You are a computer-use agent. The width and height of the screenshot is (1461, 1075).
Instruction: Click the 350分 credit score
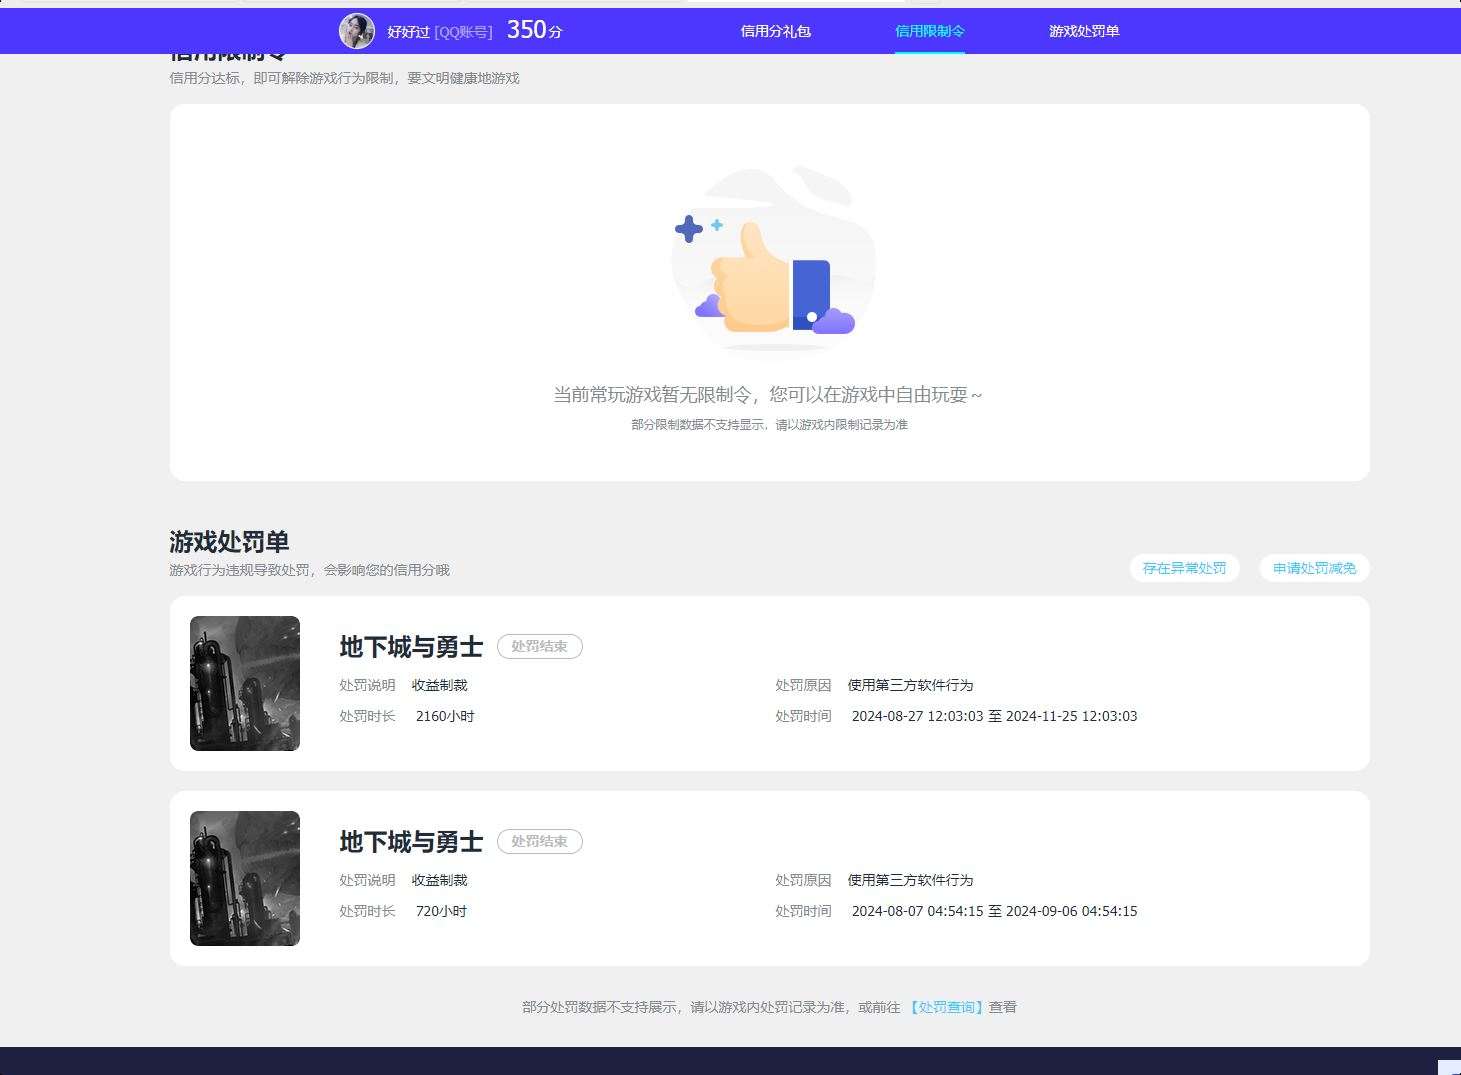click(x=535, y=30)
